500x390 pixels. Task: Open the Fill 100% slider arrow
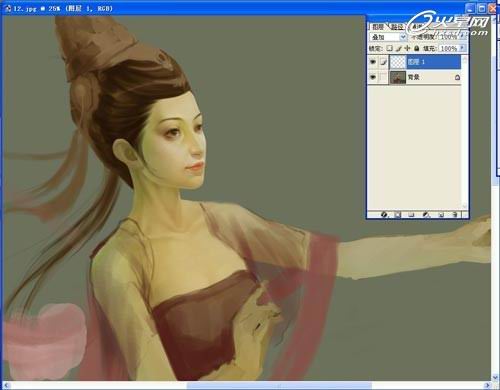tap(462, 48)
